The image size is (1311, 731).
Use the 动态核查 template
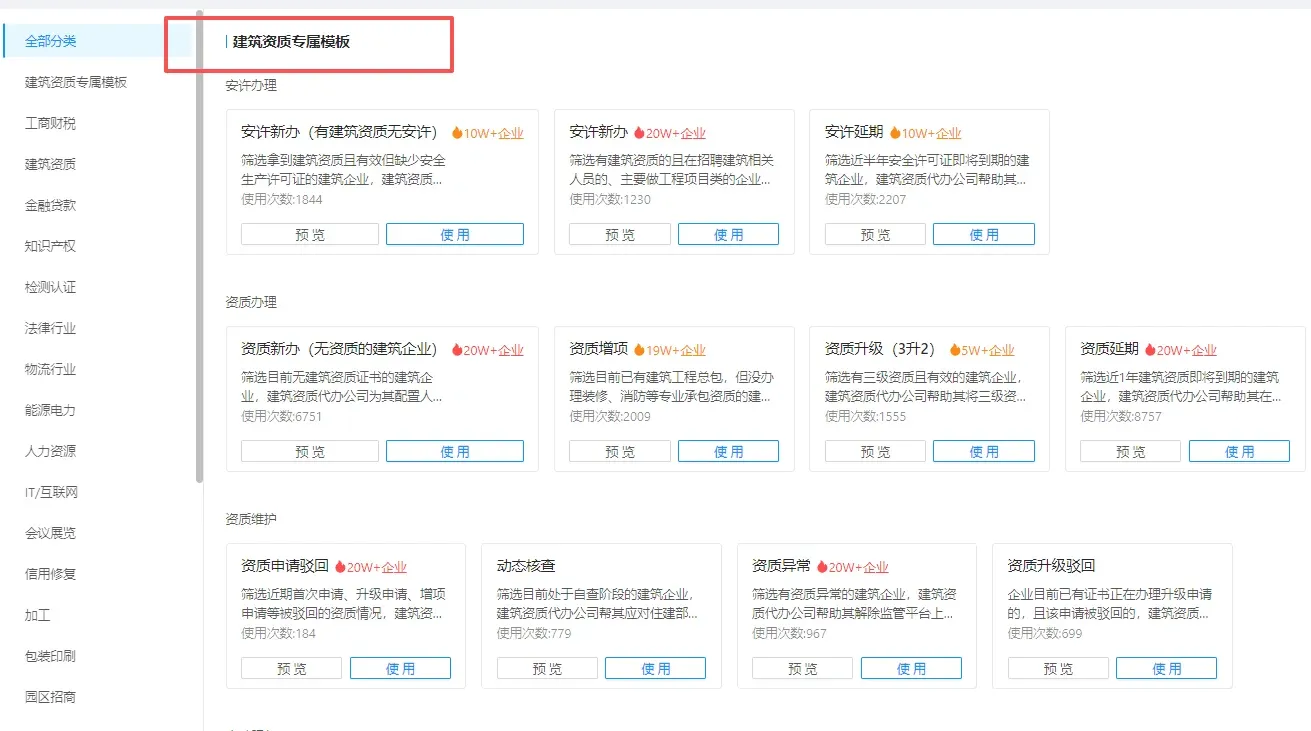(x=655, y=668)
